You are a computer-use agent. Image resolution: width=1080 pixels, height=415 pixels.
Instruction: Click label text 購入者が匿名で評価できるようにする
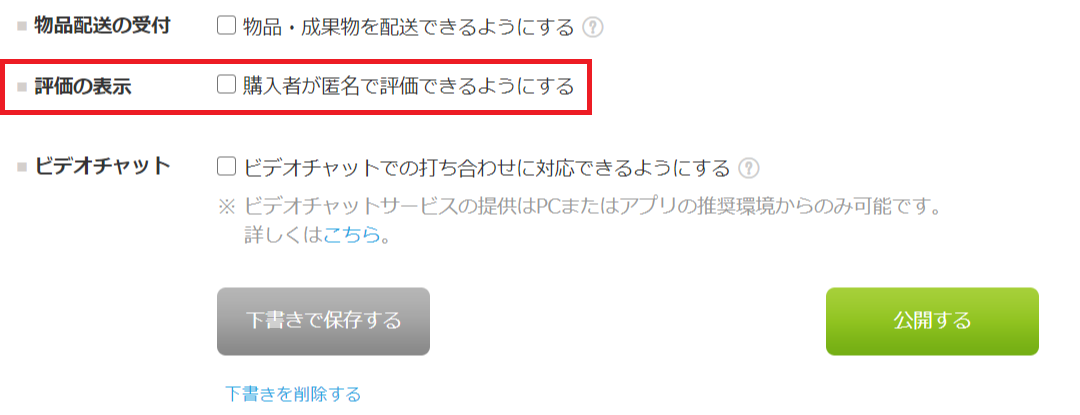click(x=408, y=87)
